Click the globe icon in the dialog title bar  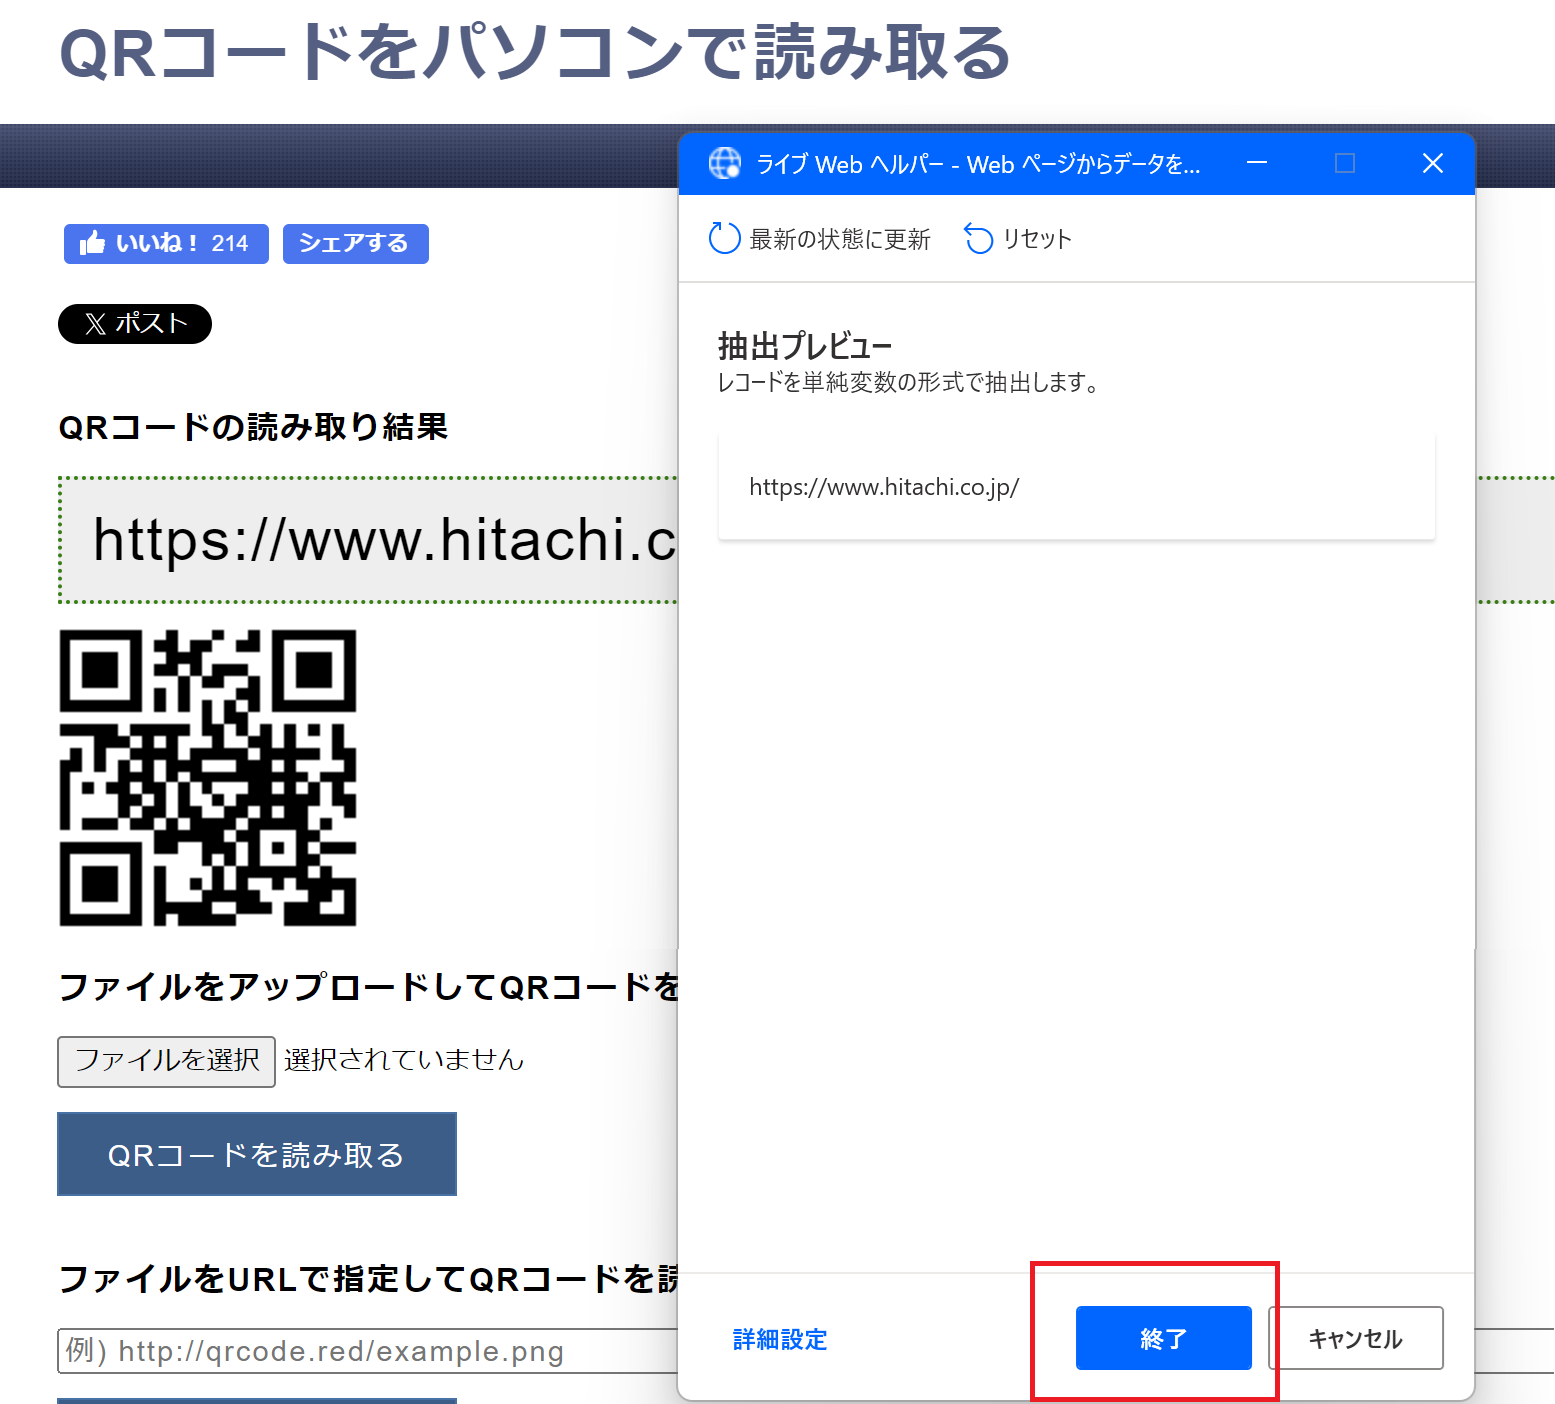pyautogui.click(x=723, y=163)
